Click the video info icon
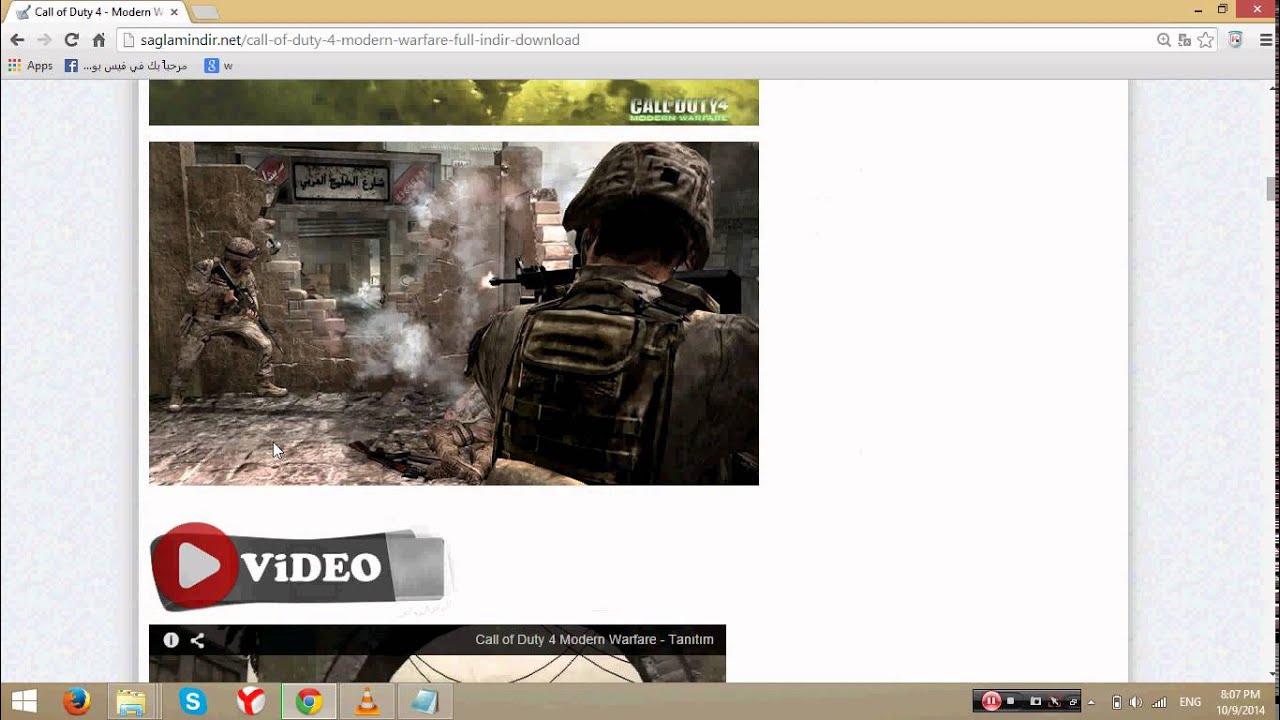The height and width of the screenshot is (720, 1280). (x=171, y=640)
